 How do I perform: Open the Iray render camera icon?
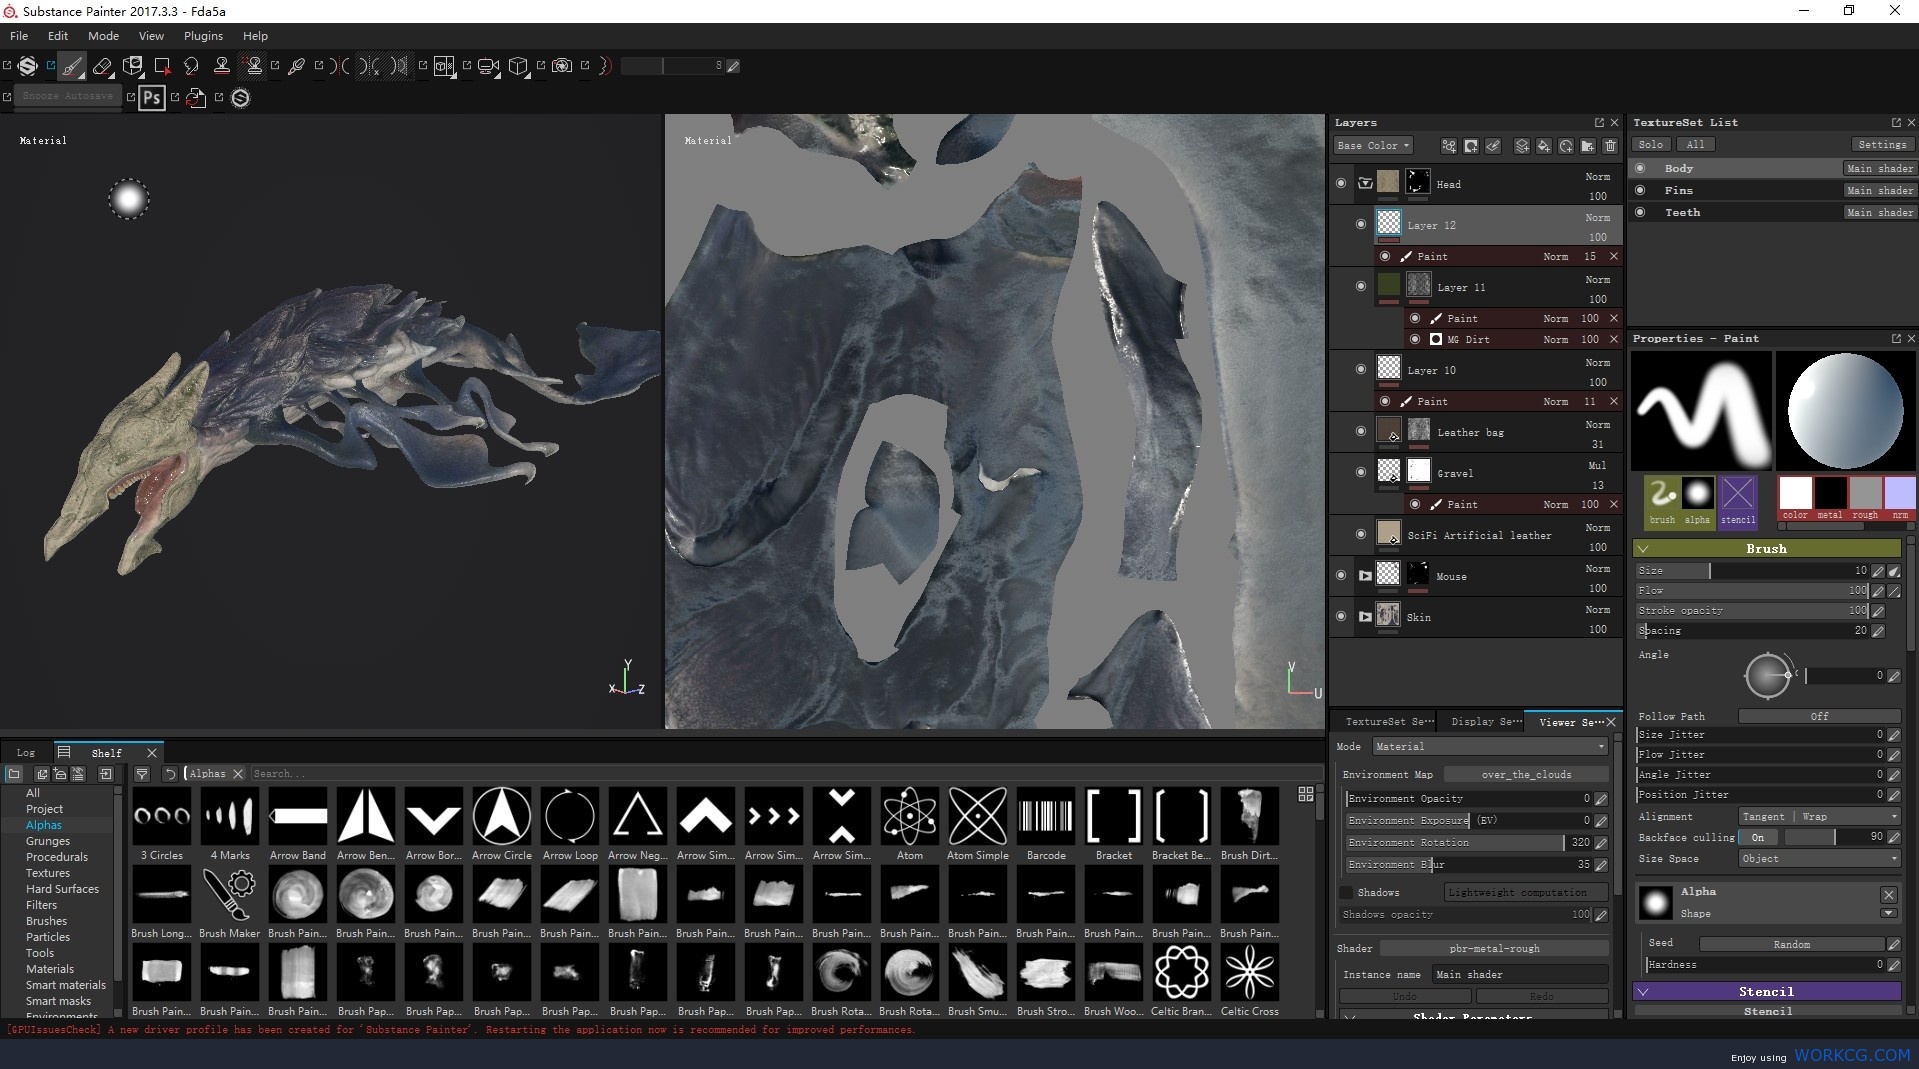(x=562, y=67)
